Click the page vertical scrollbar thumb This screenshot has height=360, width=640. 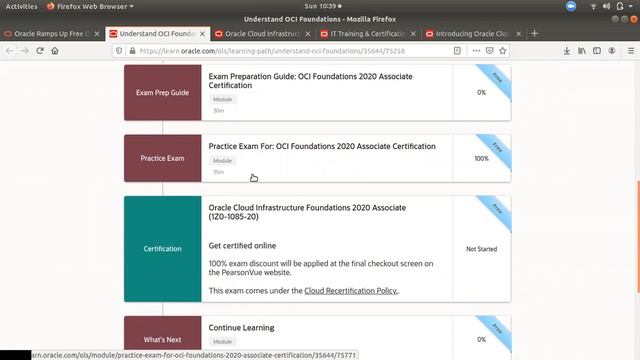(638, 236)
